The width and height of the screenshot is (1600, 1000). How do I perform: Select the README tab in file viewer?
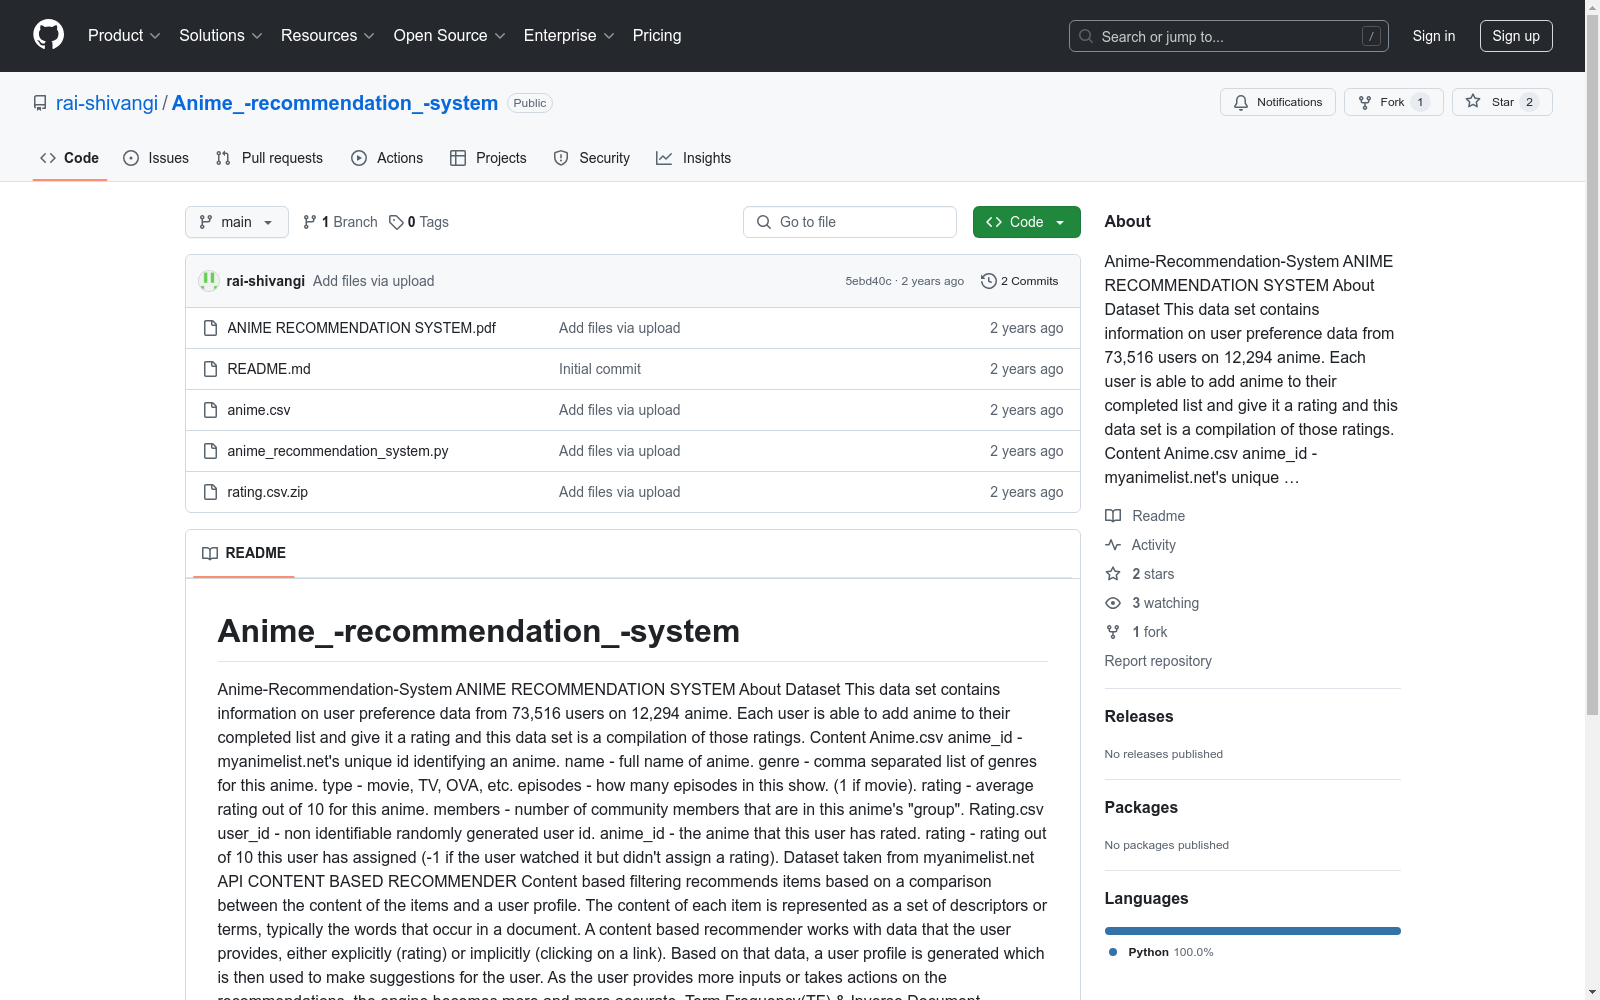244,553
